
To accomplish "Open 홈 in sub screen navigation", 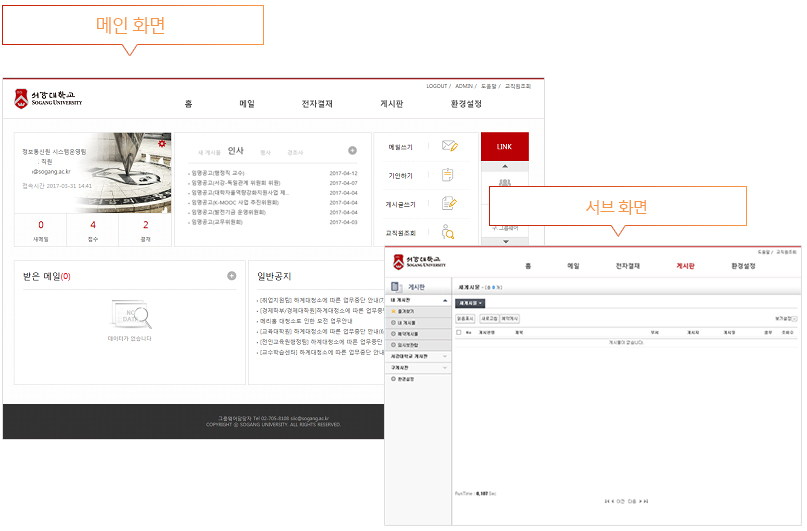I will 528,266.
